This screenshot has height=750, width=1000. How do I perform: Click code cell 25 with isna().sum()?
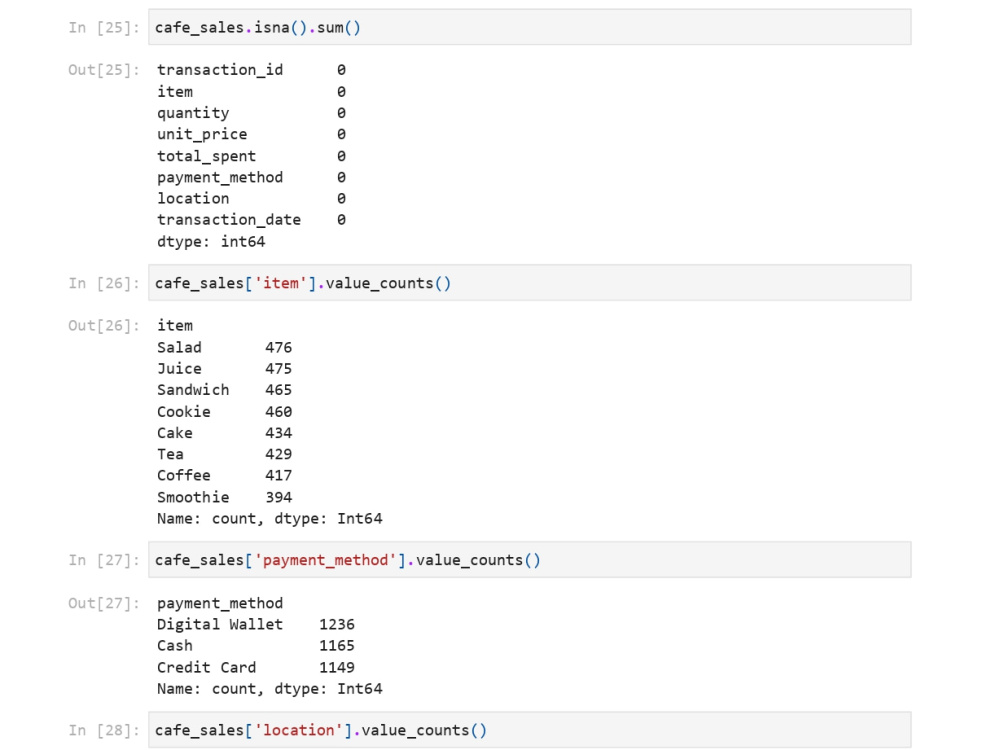tap(529, 27)
